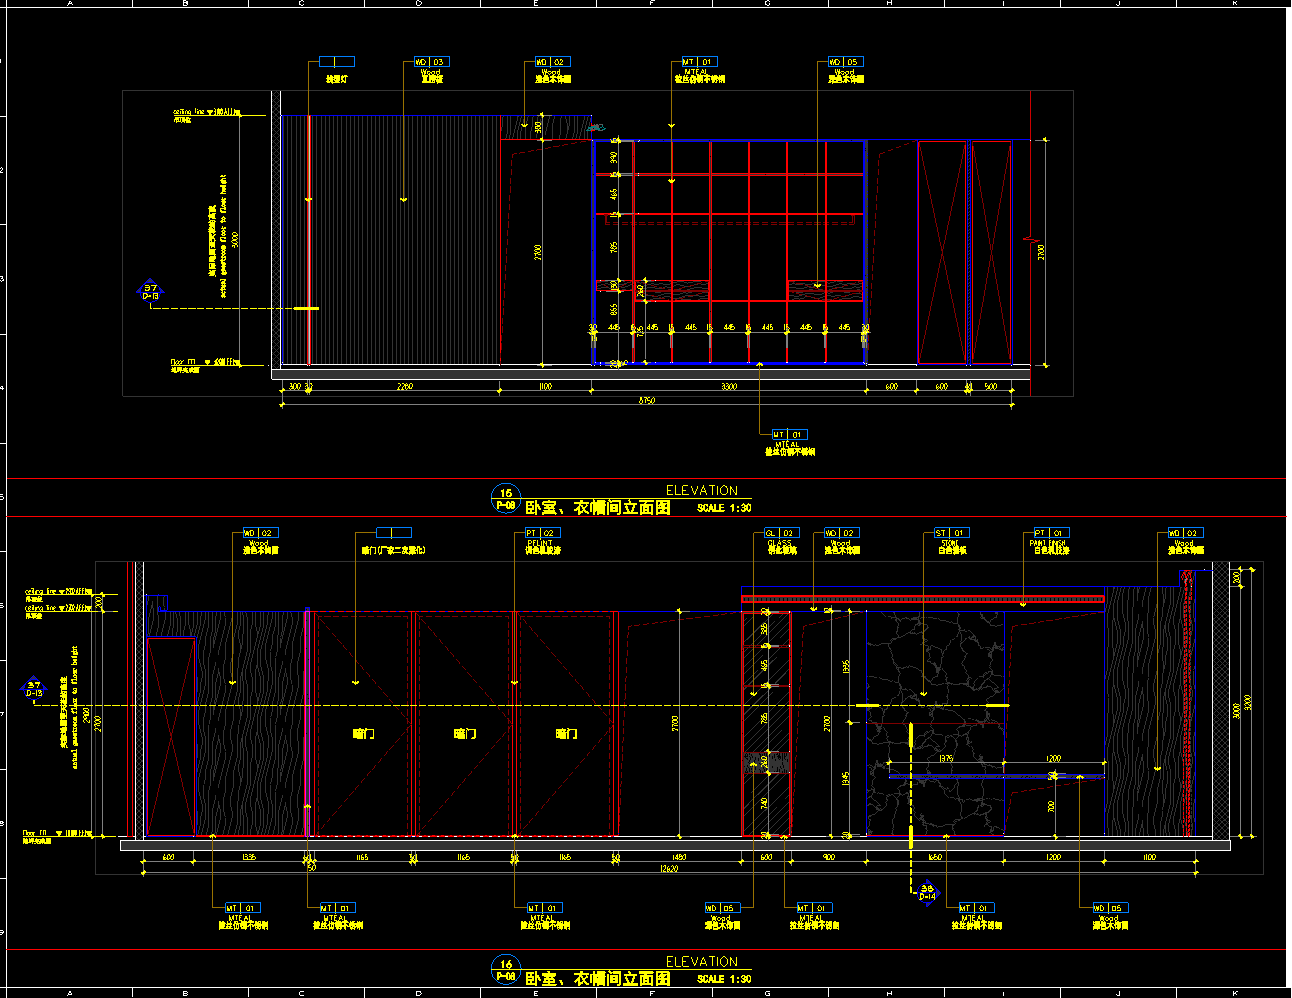The image size is (1292, 998).
Task: Select the MT 01 tag above the upper elevation
Action: coord(698,62)
